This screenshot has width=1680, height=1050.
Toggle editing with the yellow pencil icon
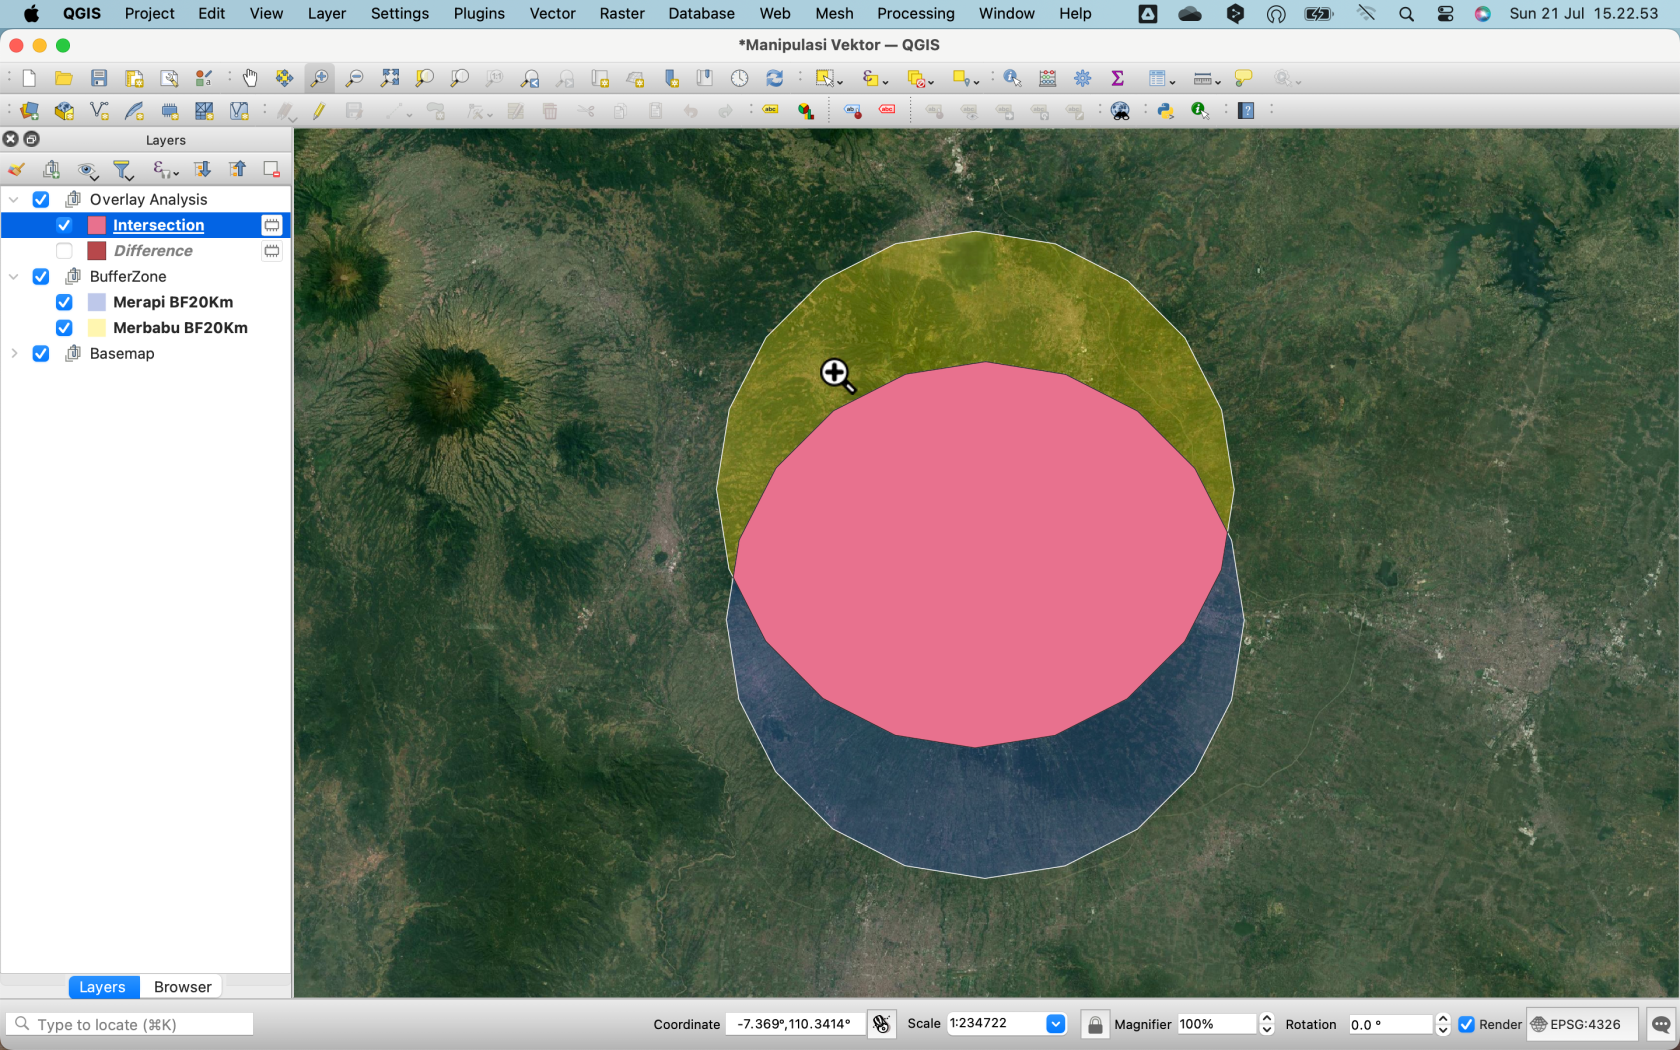pyautogui.click(x=319, y=111)
